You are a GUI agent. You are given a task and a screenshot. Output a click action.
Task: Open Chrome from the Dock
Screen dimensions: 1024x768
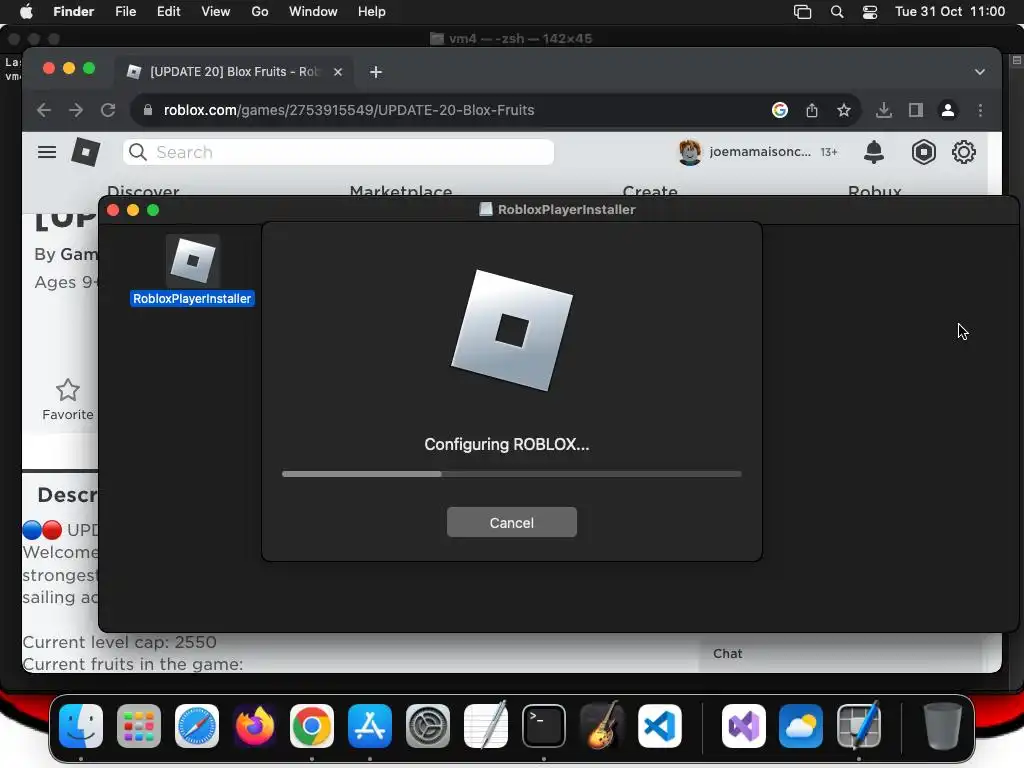312,726
